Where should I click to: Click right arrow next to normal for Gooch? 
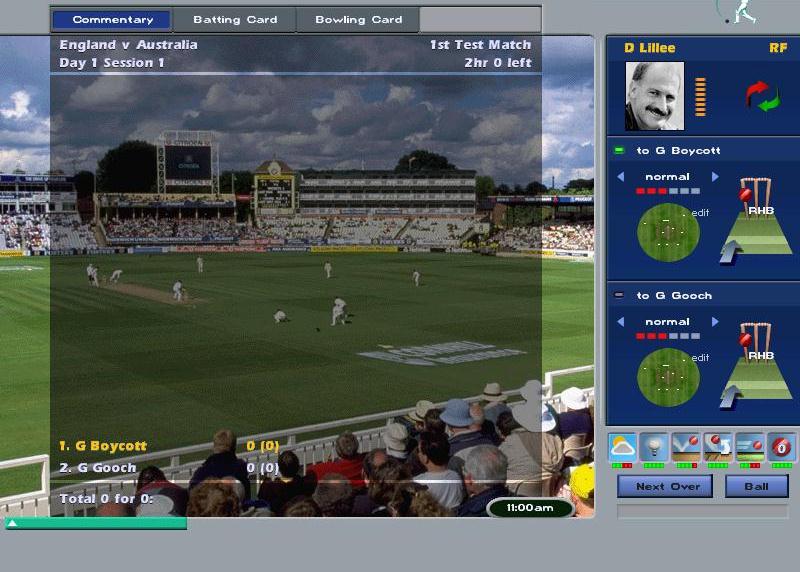(x=715, y=322)
